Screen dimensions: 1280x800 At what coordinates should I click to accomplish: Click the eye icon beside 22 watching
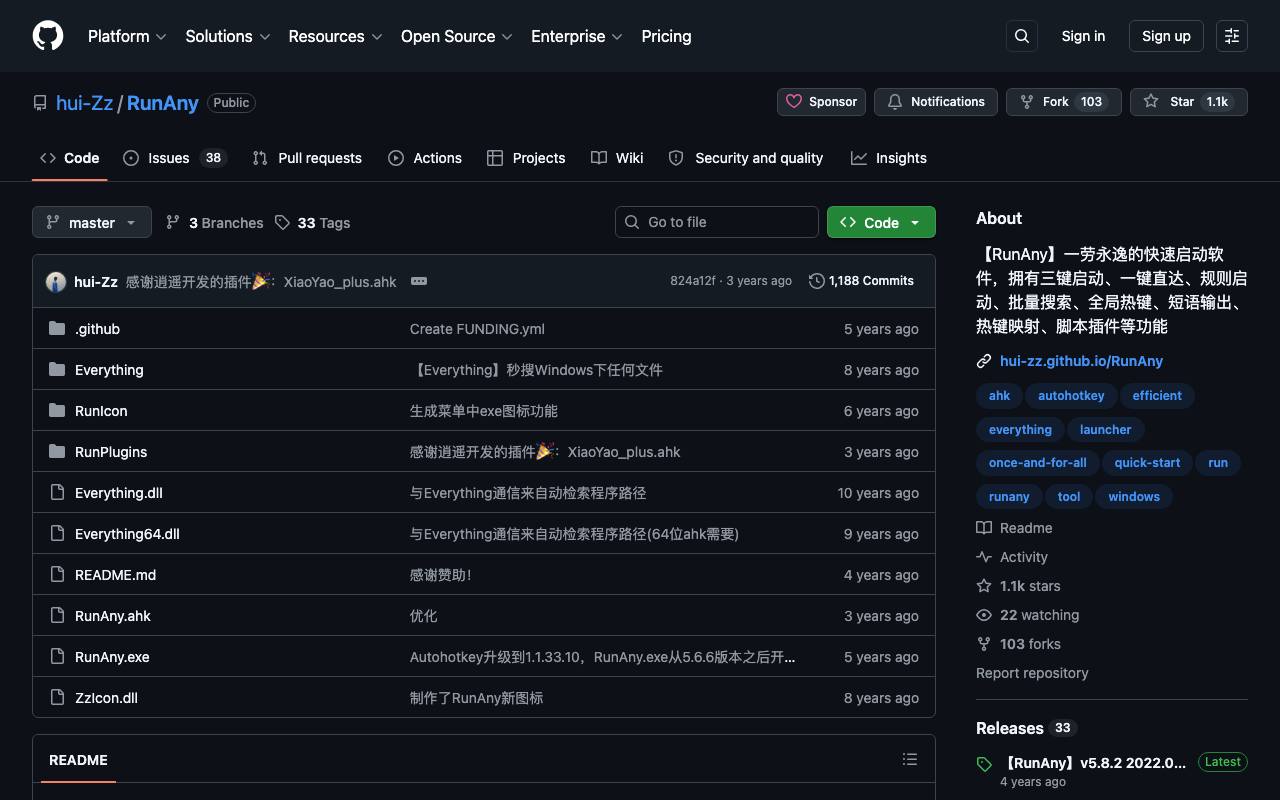984,615
